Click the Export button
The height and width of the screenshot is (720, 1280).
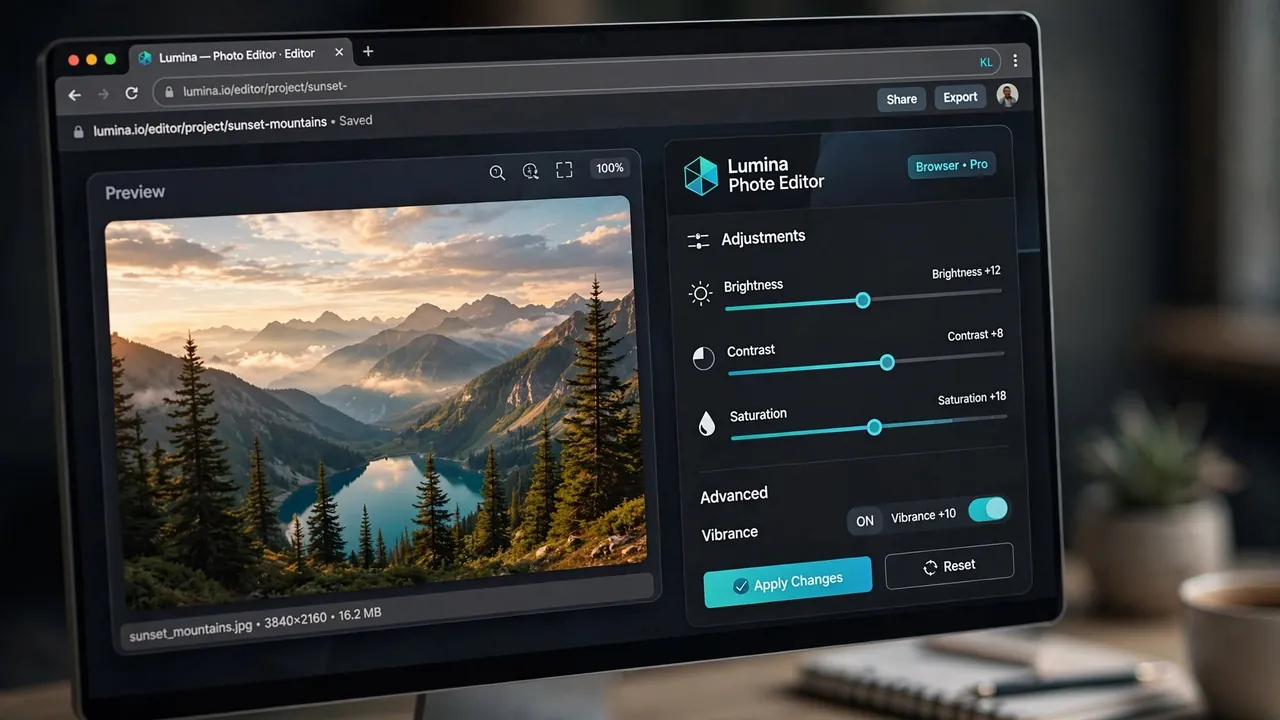[x=960, y=97]
